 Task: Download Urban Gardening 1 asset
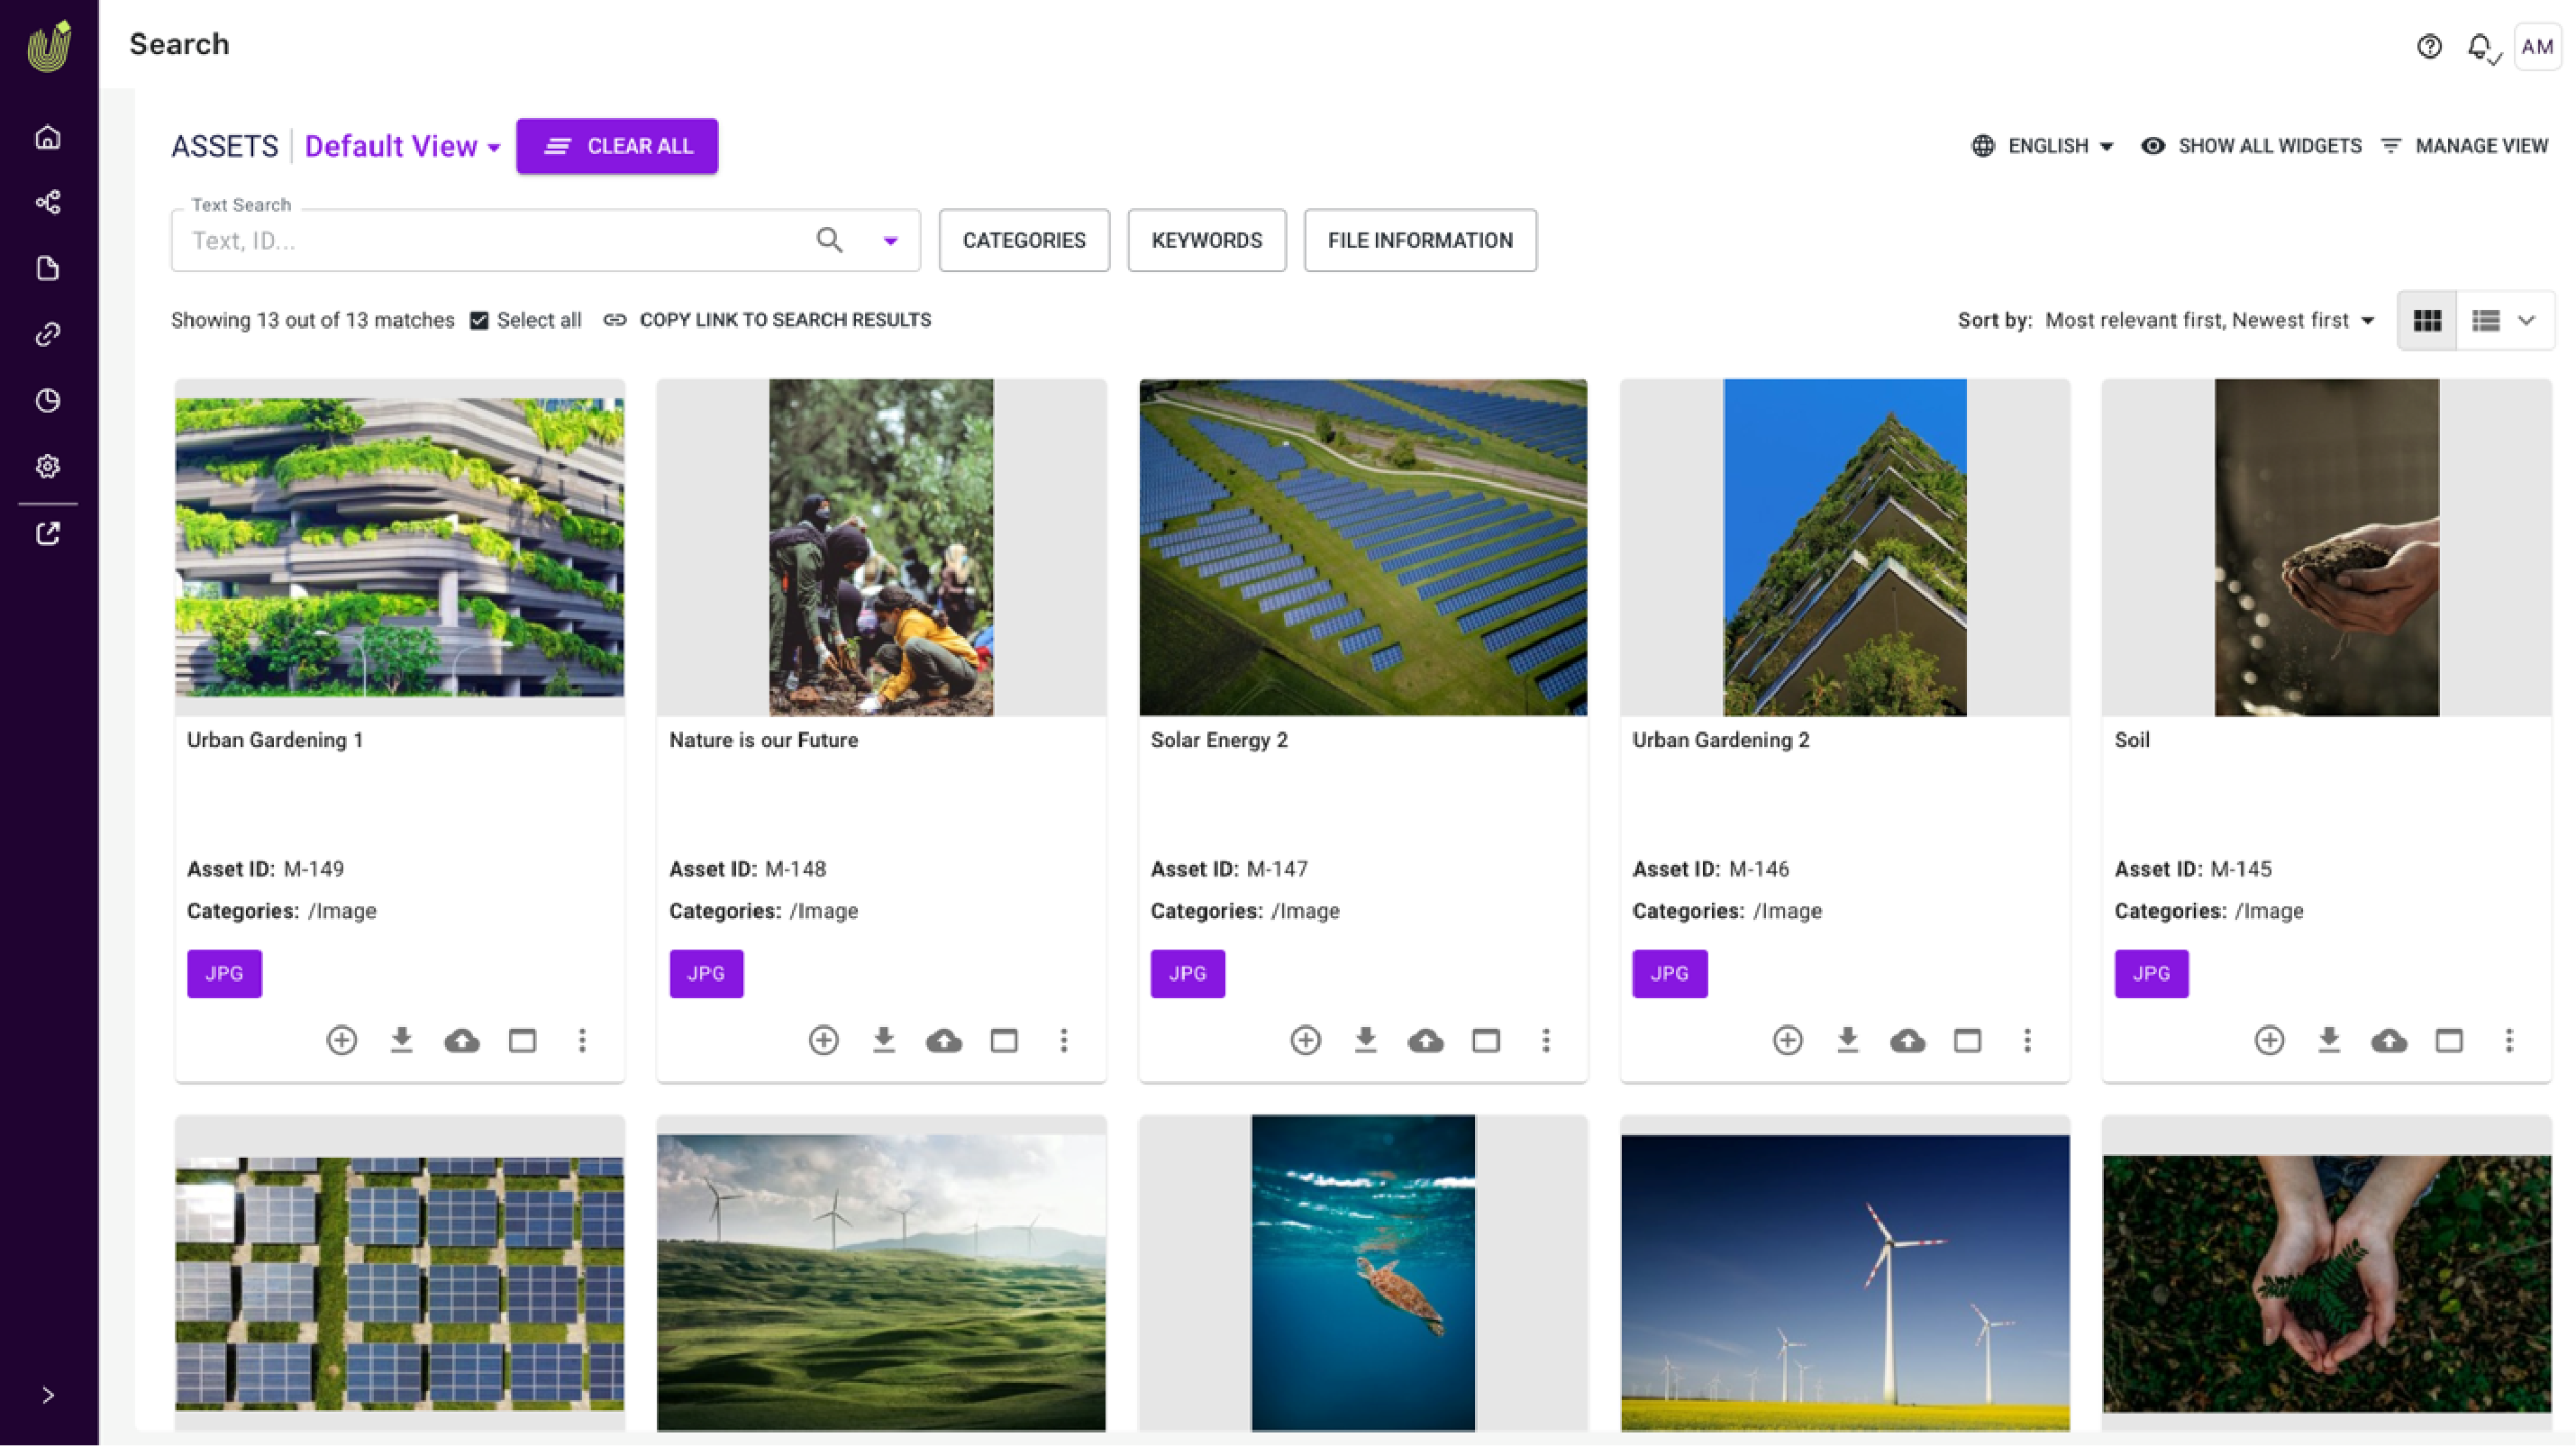402,1041
